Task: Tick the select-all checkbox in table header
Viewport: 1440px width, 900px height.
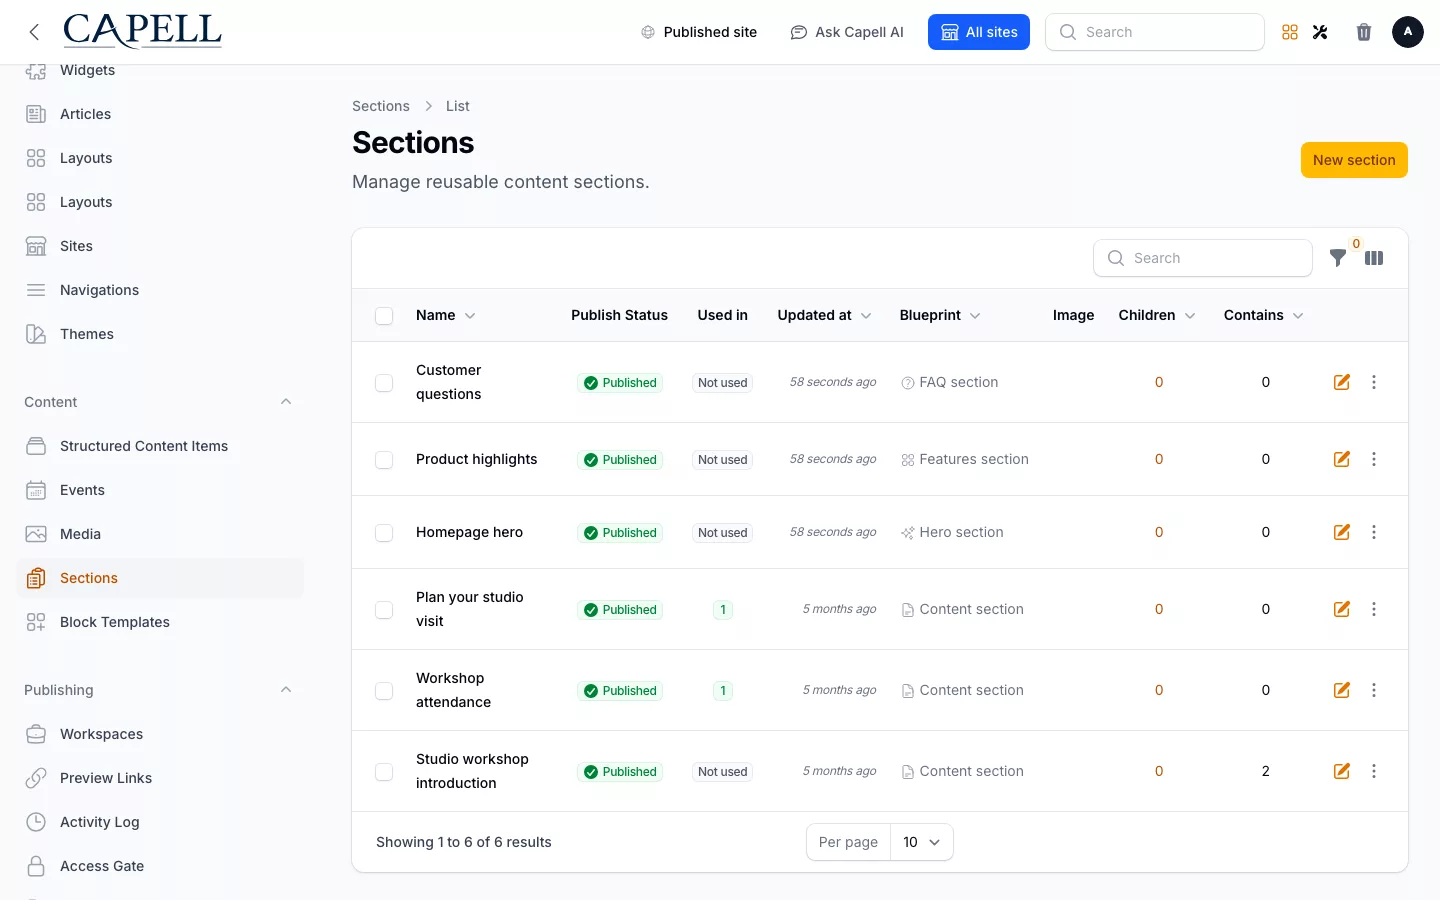Action: tap(384, 316)
